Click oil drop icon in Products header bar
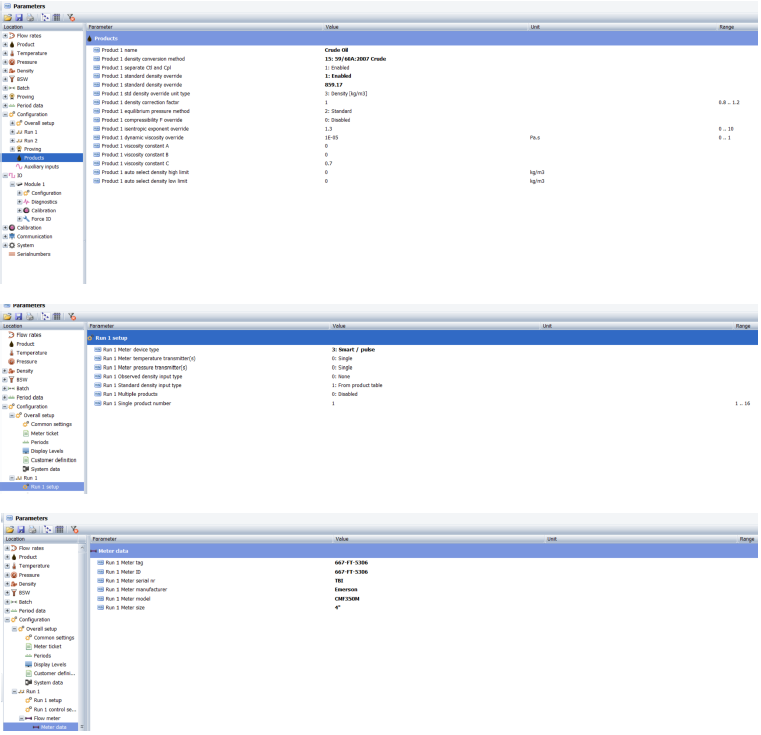Screen dimensions: 761x735 [90, 38]
